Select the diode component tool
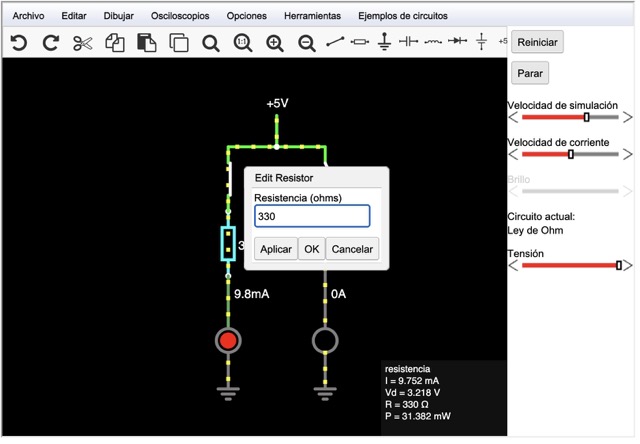Viewport: 640px width, 444px height. coord(458,41)
